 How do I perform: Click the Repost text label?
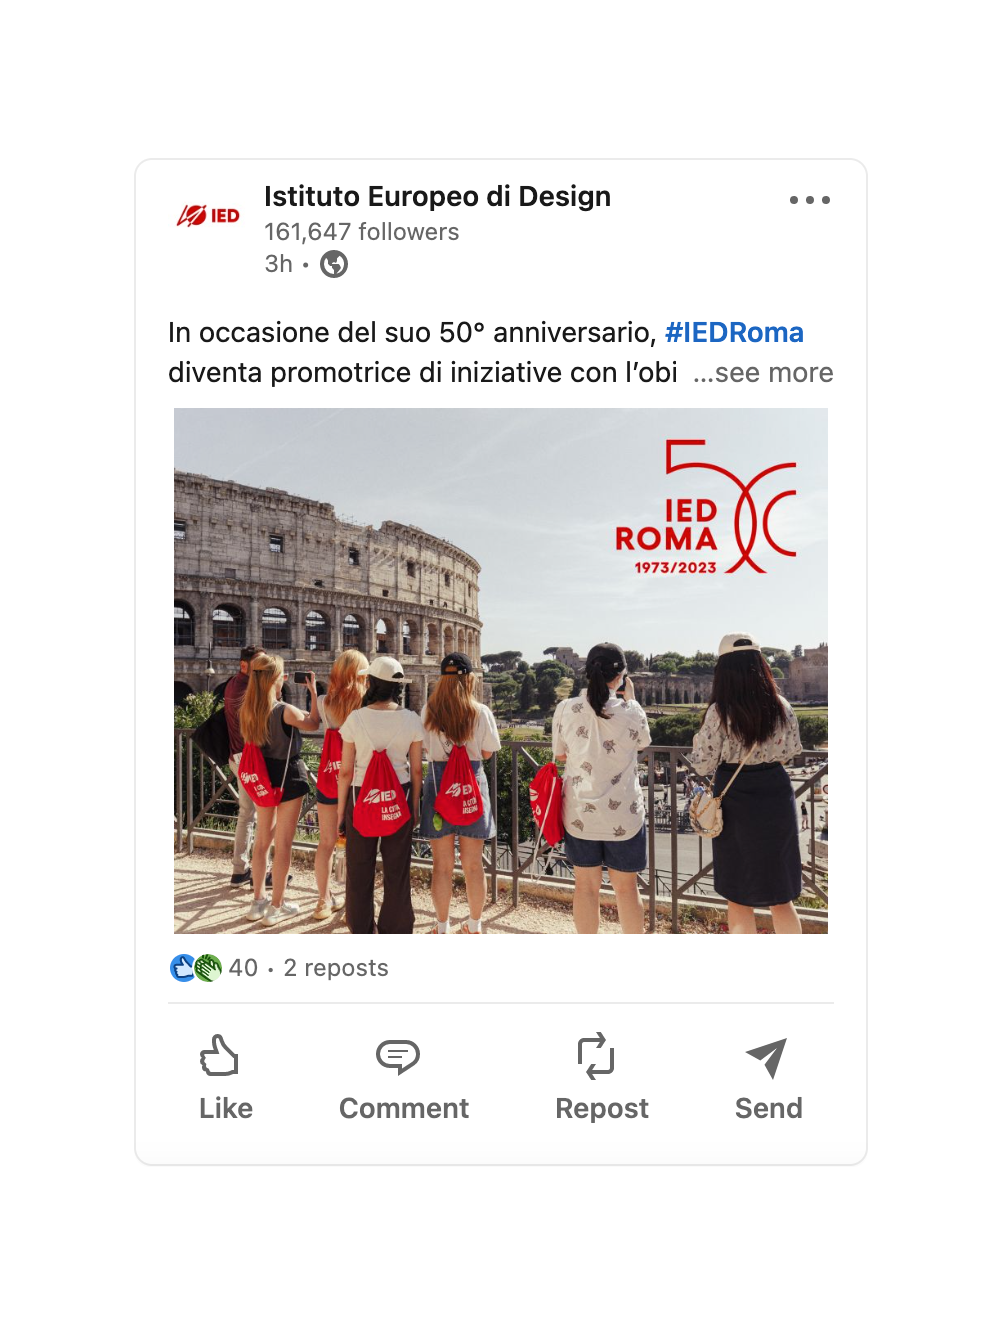pos(602,1109)
